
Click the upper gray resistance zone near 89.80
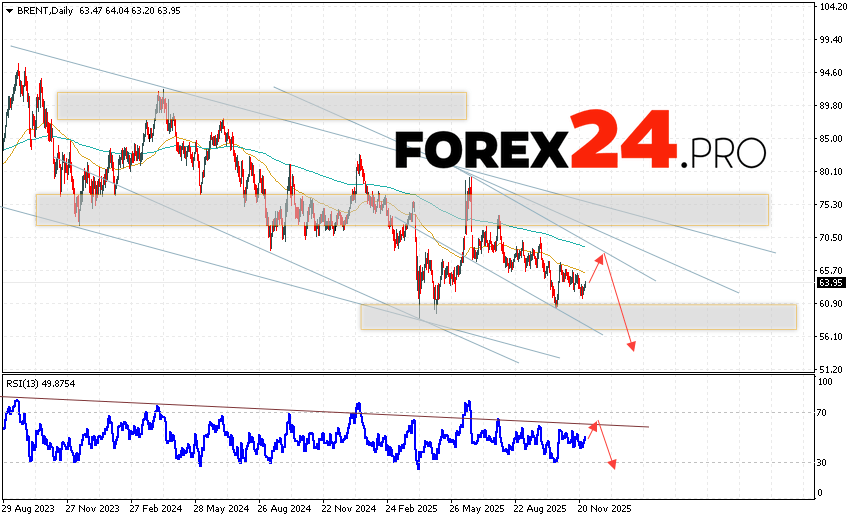(262, 105)
